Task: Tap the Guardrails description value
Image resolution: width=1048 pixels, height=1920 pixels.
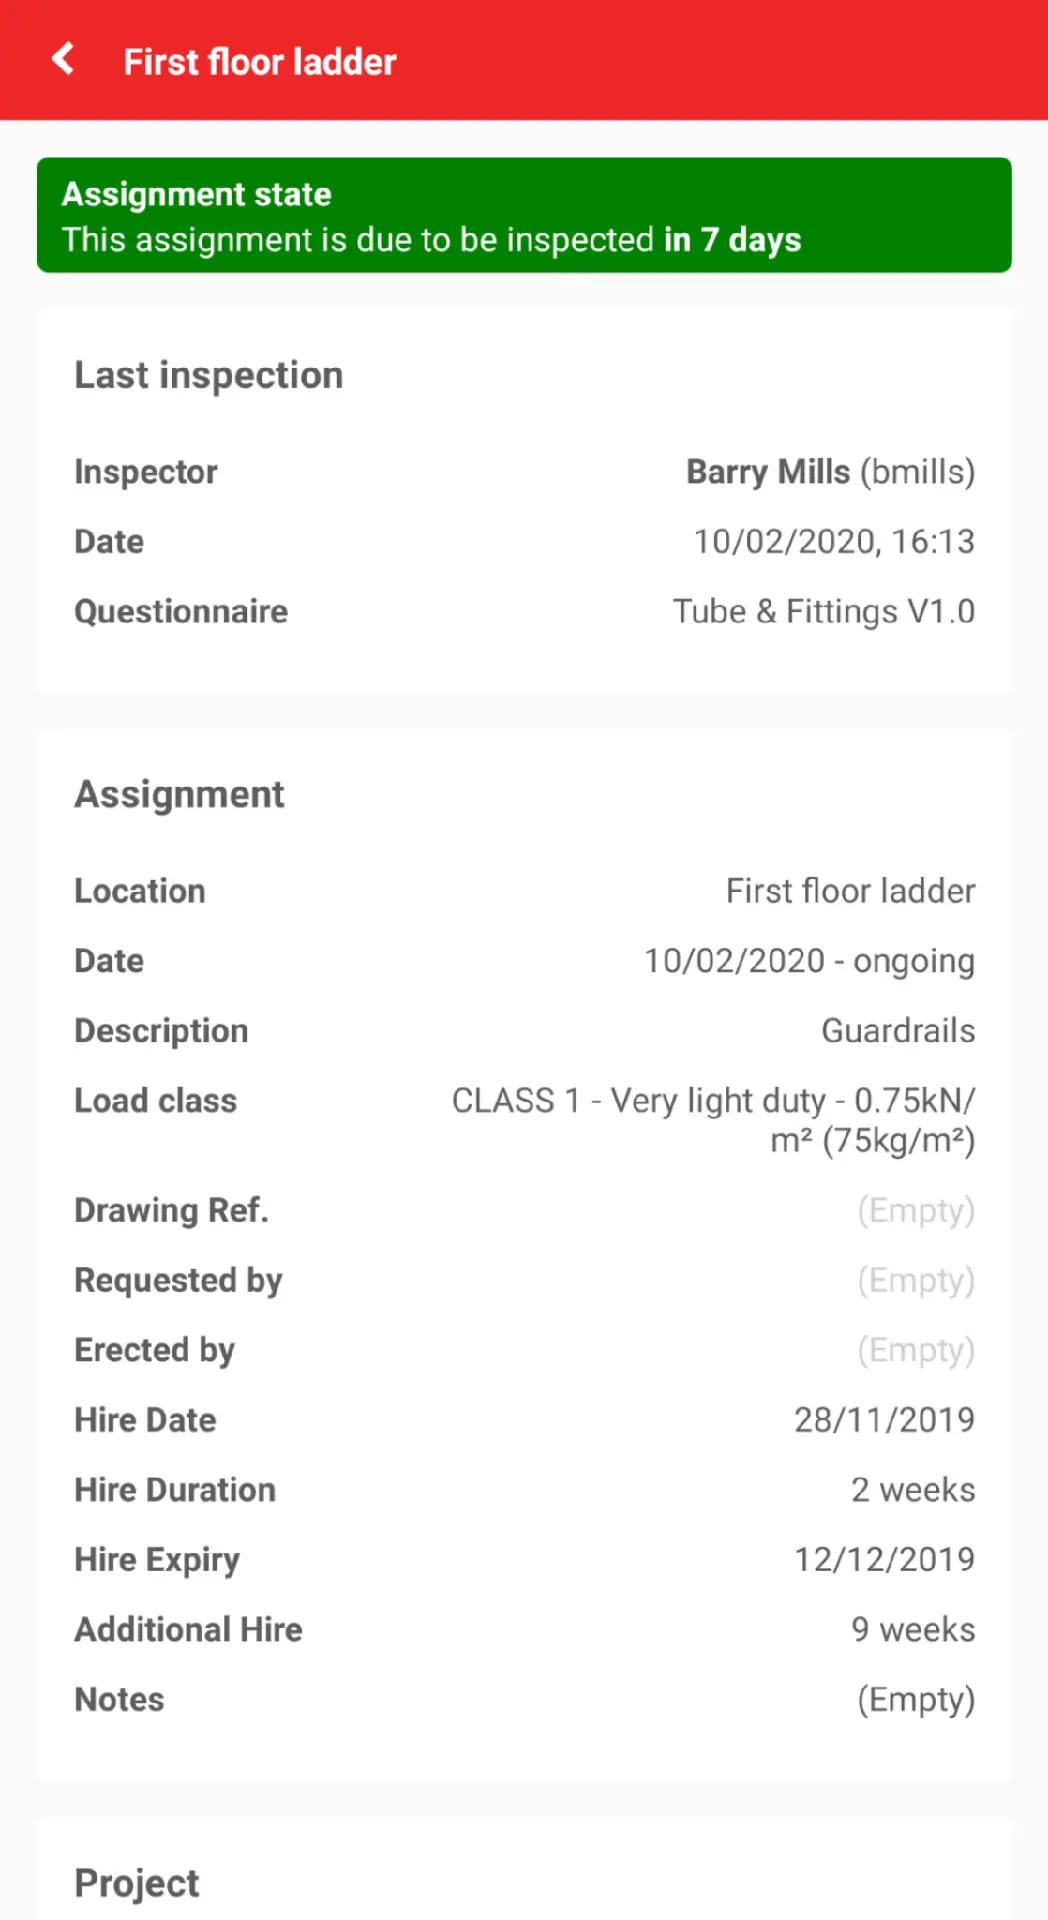Action: click(898, 1031)
